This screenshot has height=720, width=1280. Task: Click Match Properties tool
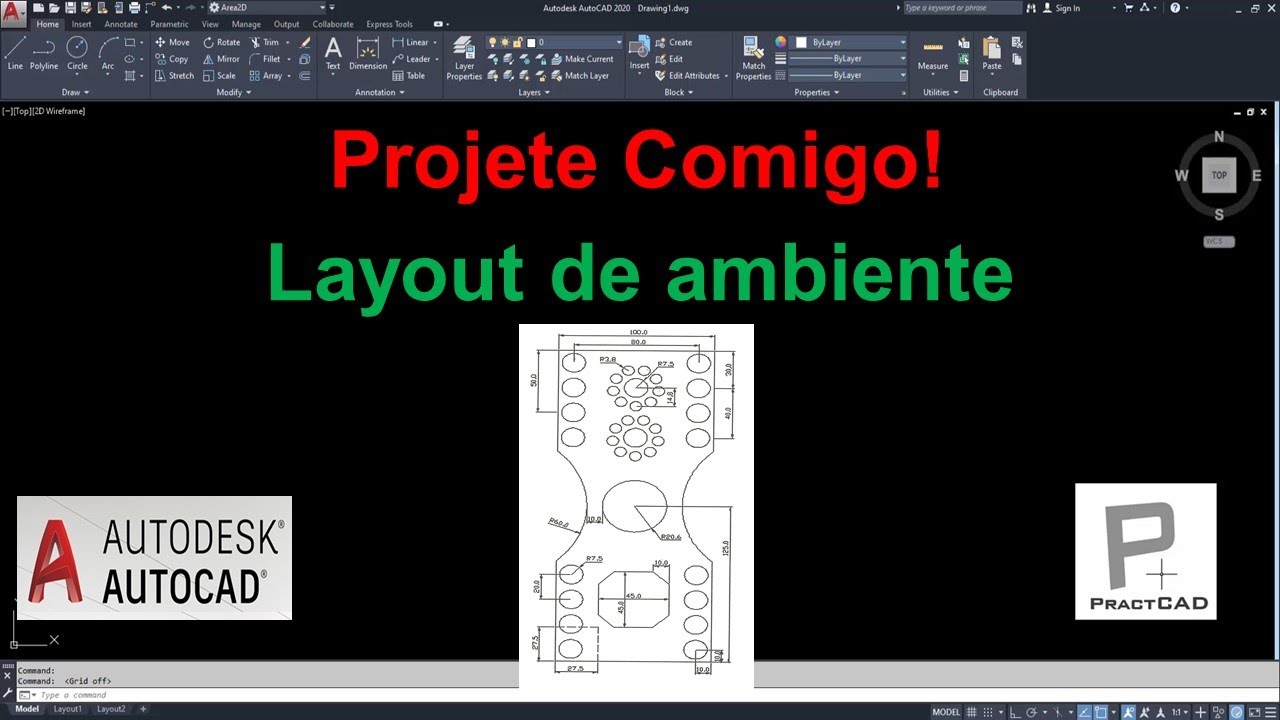753,58
